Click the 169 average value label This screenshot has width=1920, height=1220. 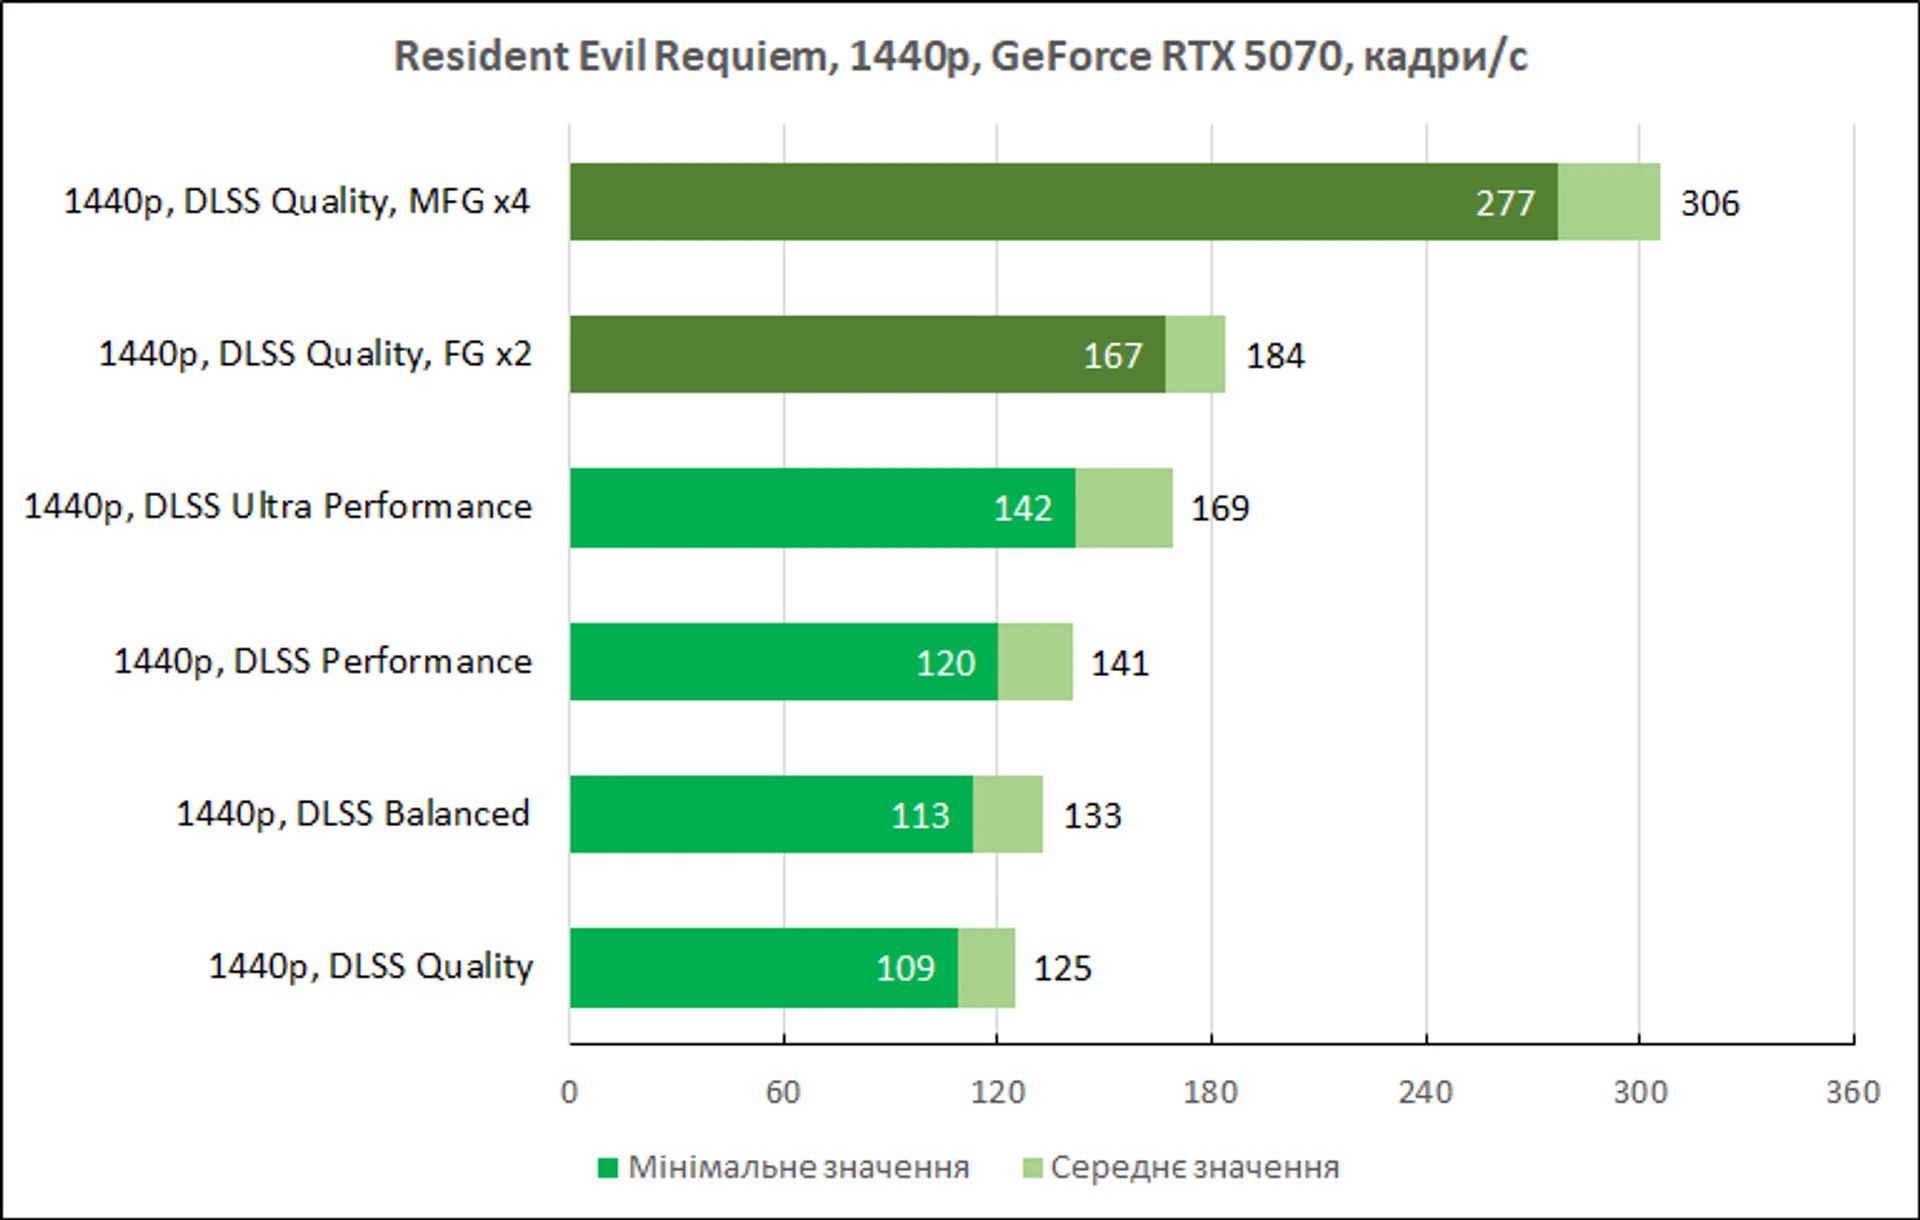pos(1220,509)
